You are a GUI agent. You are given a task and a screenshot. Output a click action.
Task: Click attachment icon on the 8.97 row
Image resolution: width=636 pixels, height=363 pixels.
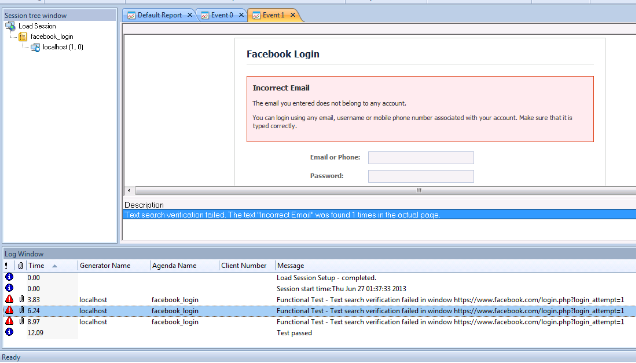click(21, 321)
